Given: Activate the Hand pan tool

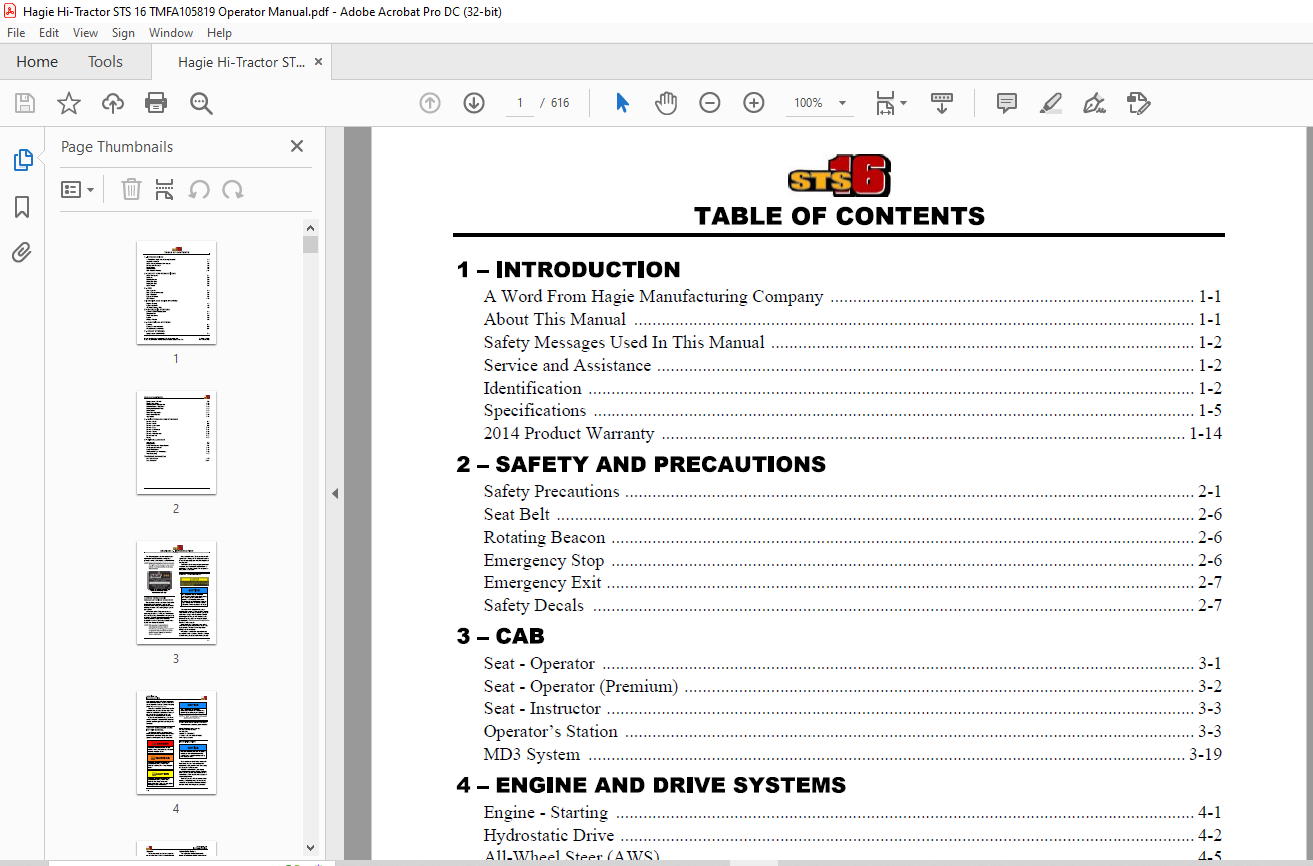Looking at the screenshot, I should pyautogui.click(x=666, y=103).
